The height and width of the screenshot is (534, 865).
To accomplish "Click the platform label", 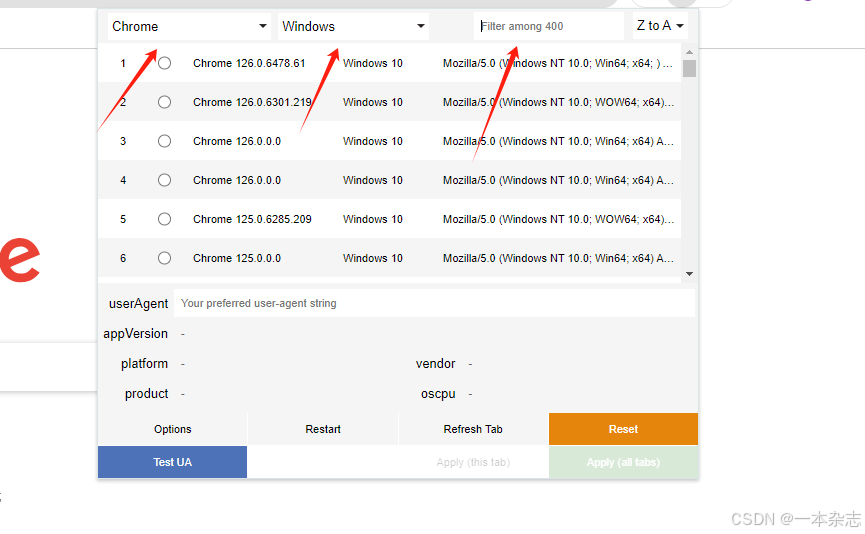I will click(x=145, y=364).
